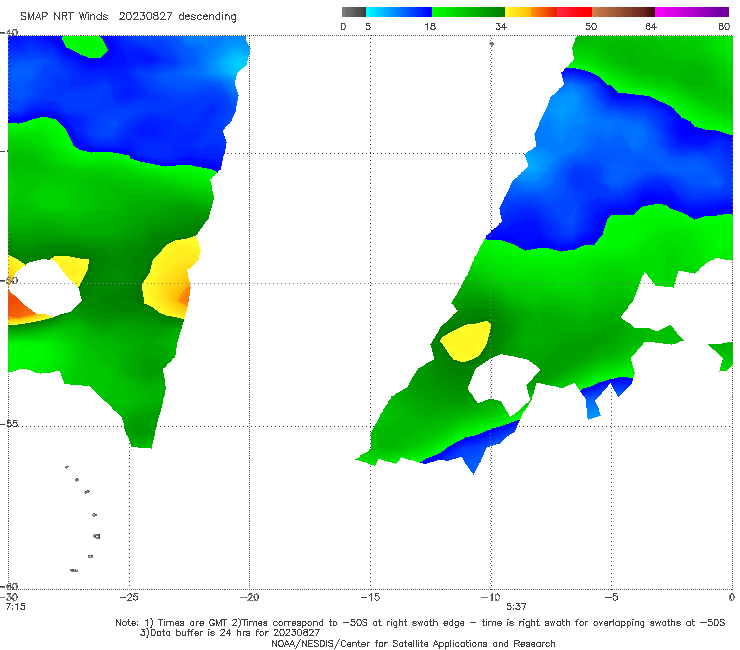
Task: Click the small green patch atop left blue region
Action: pyautogui.click(x=85, y=47)
